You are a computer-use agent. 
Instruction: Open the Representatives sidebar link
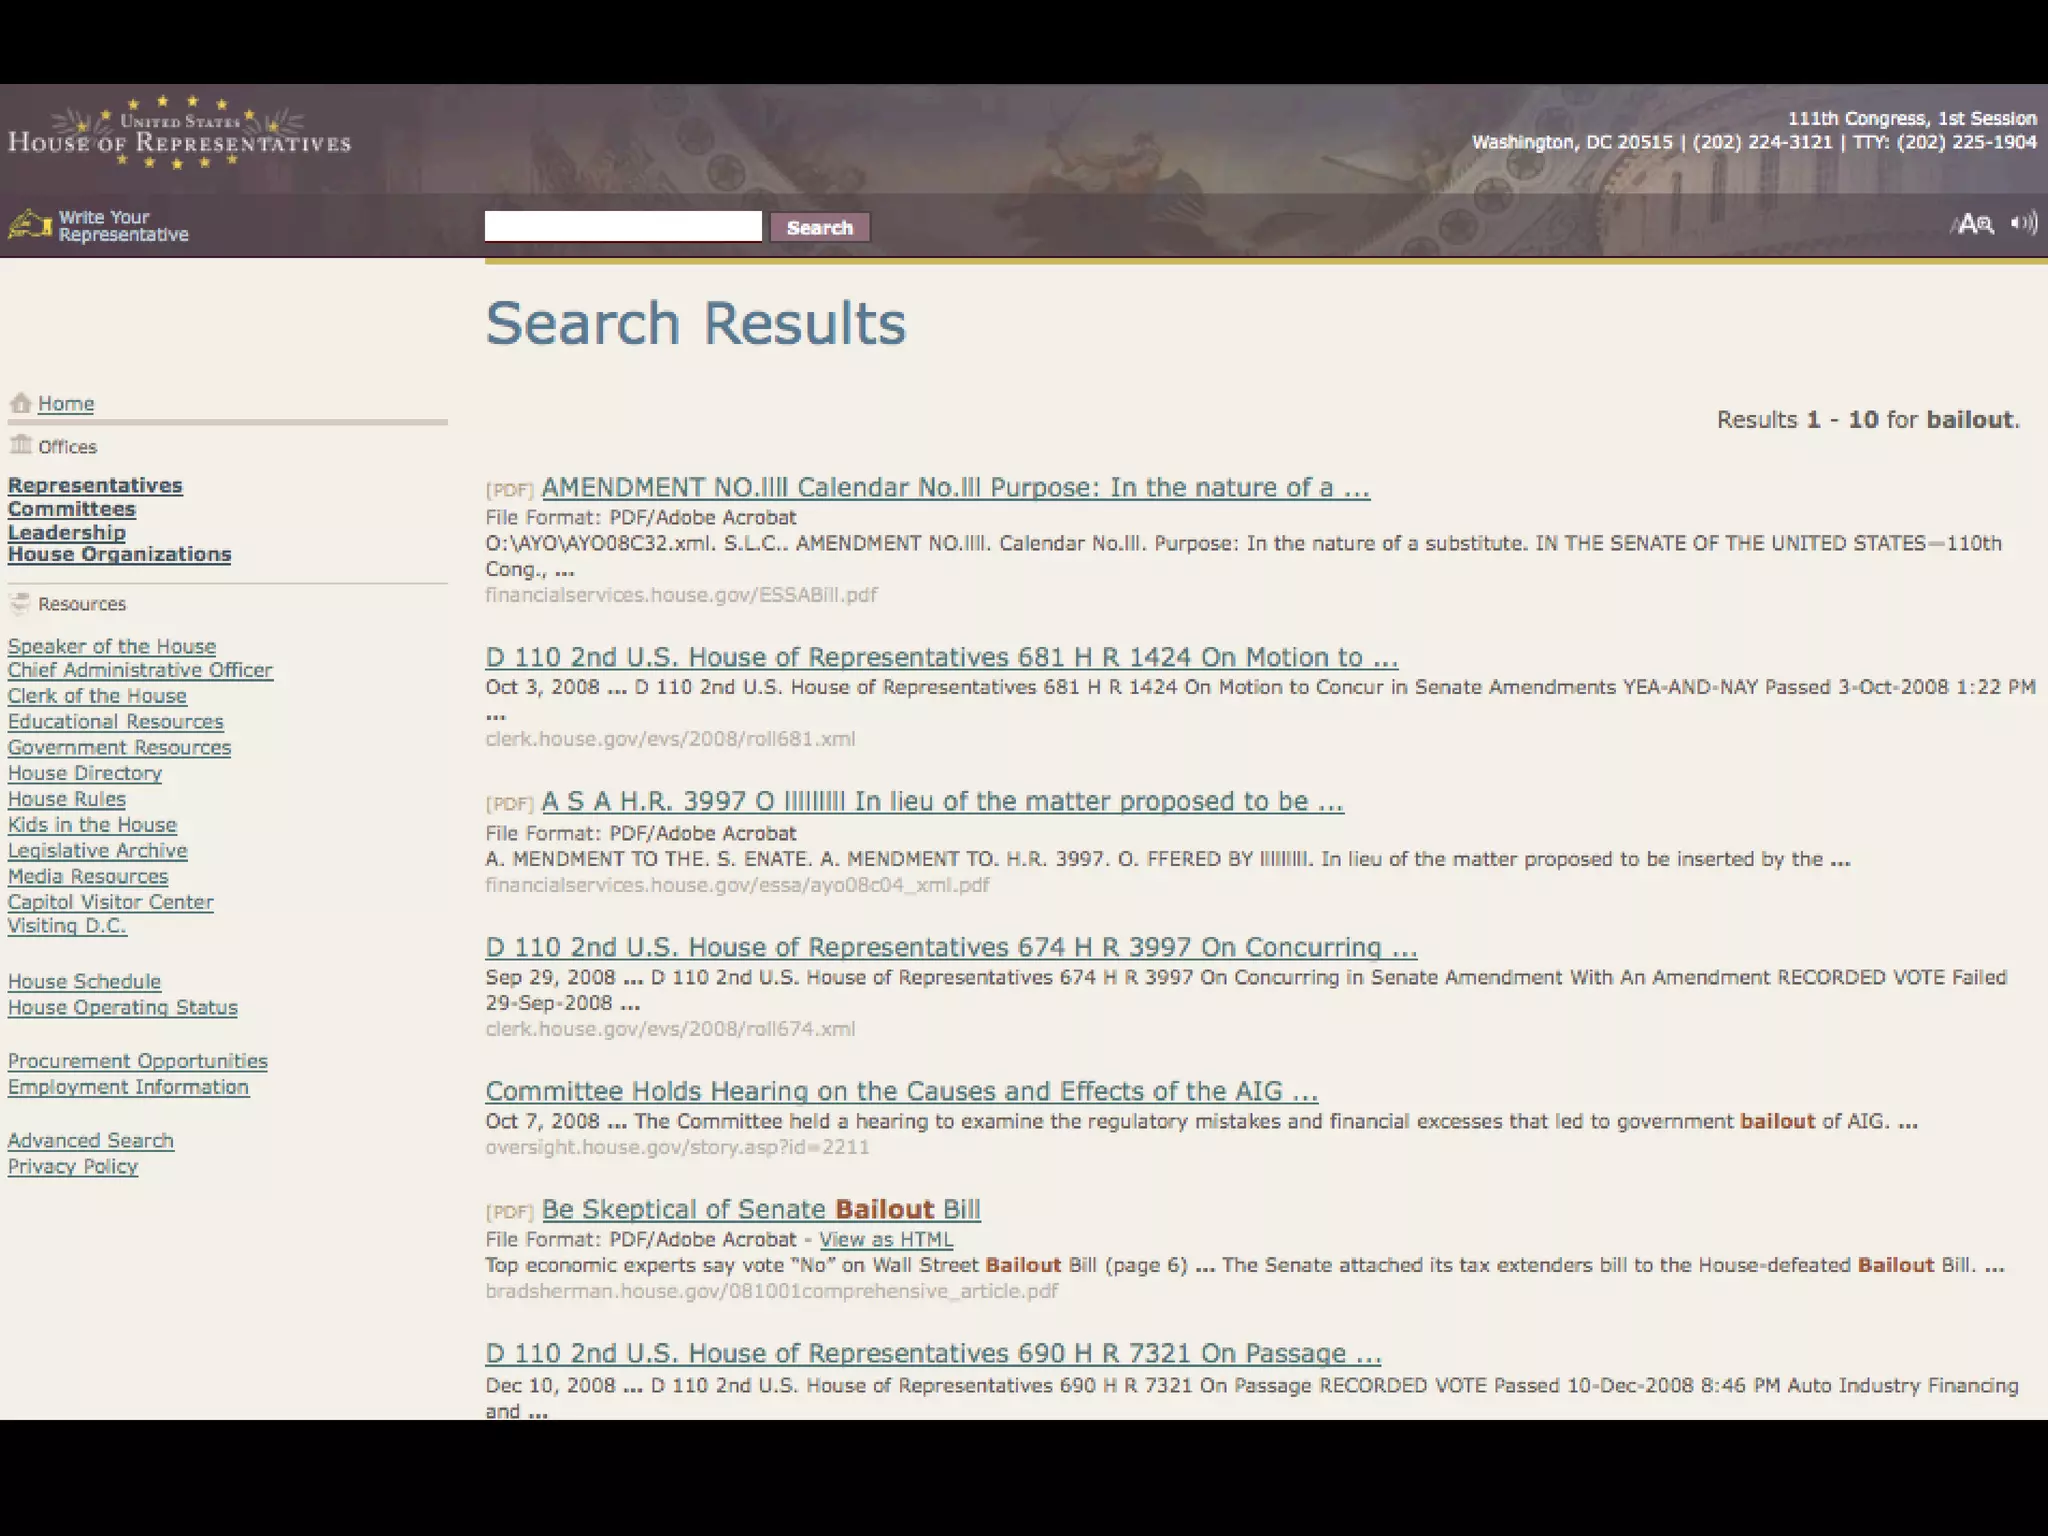[x=95, y=485]
